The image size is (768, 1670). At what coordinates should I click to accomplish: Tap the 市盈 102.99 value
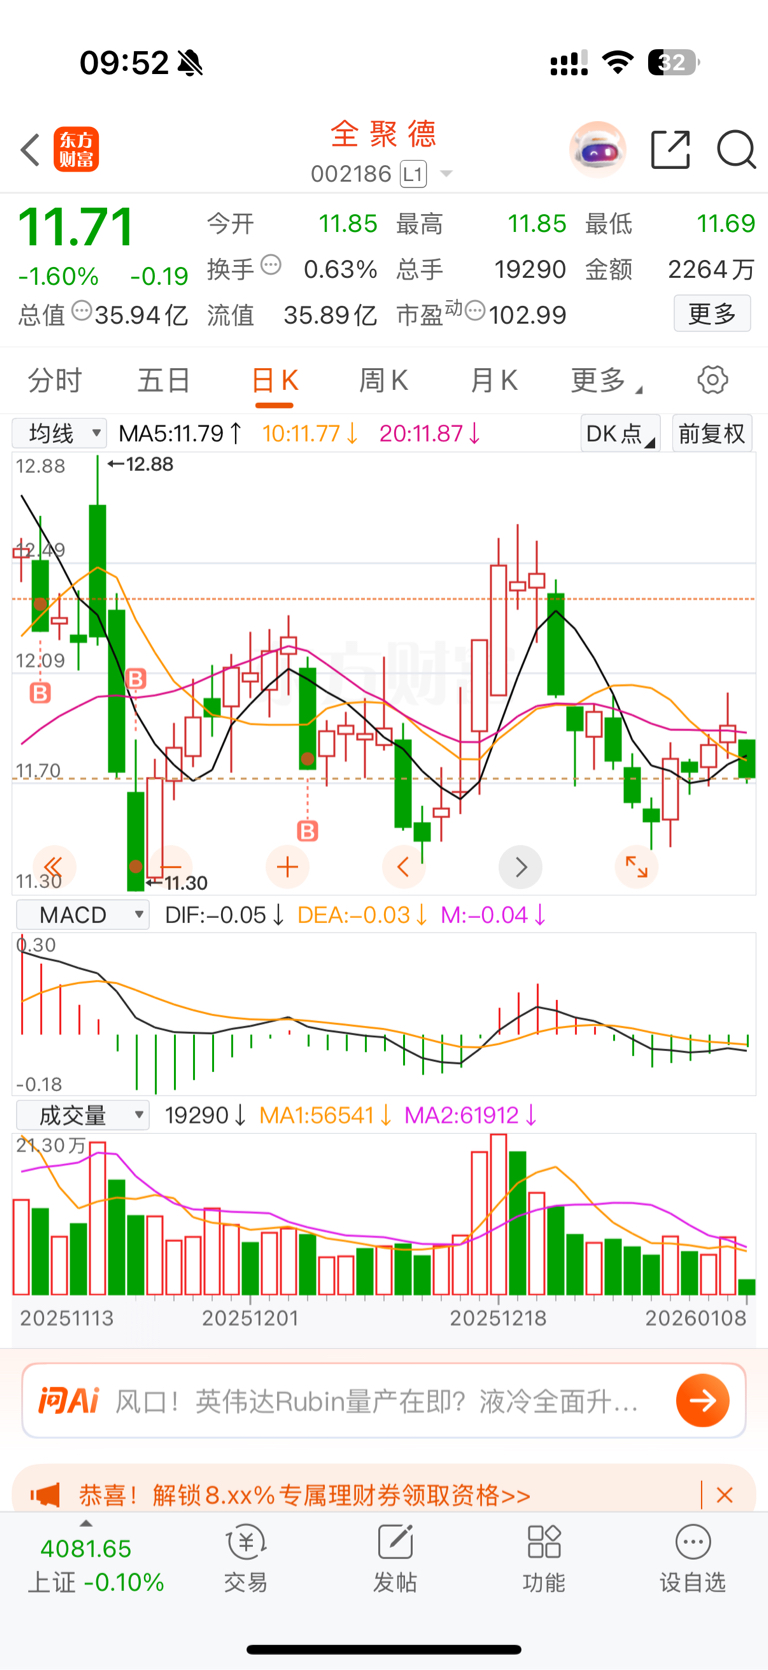(528, 316)
